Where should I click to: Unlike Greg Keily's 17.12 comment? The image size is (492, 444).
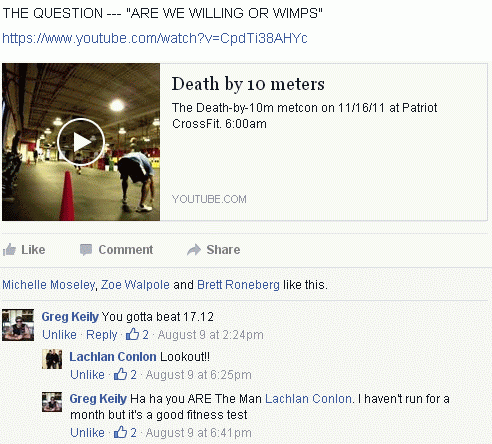[x=59, y=334]
